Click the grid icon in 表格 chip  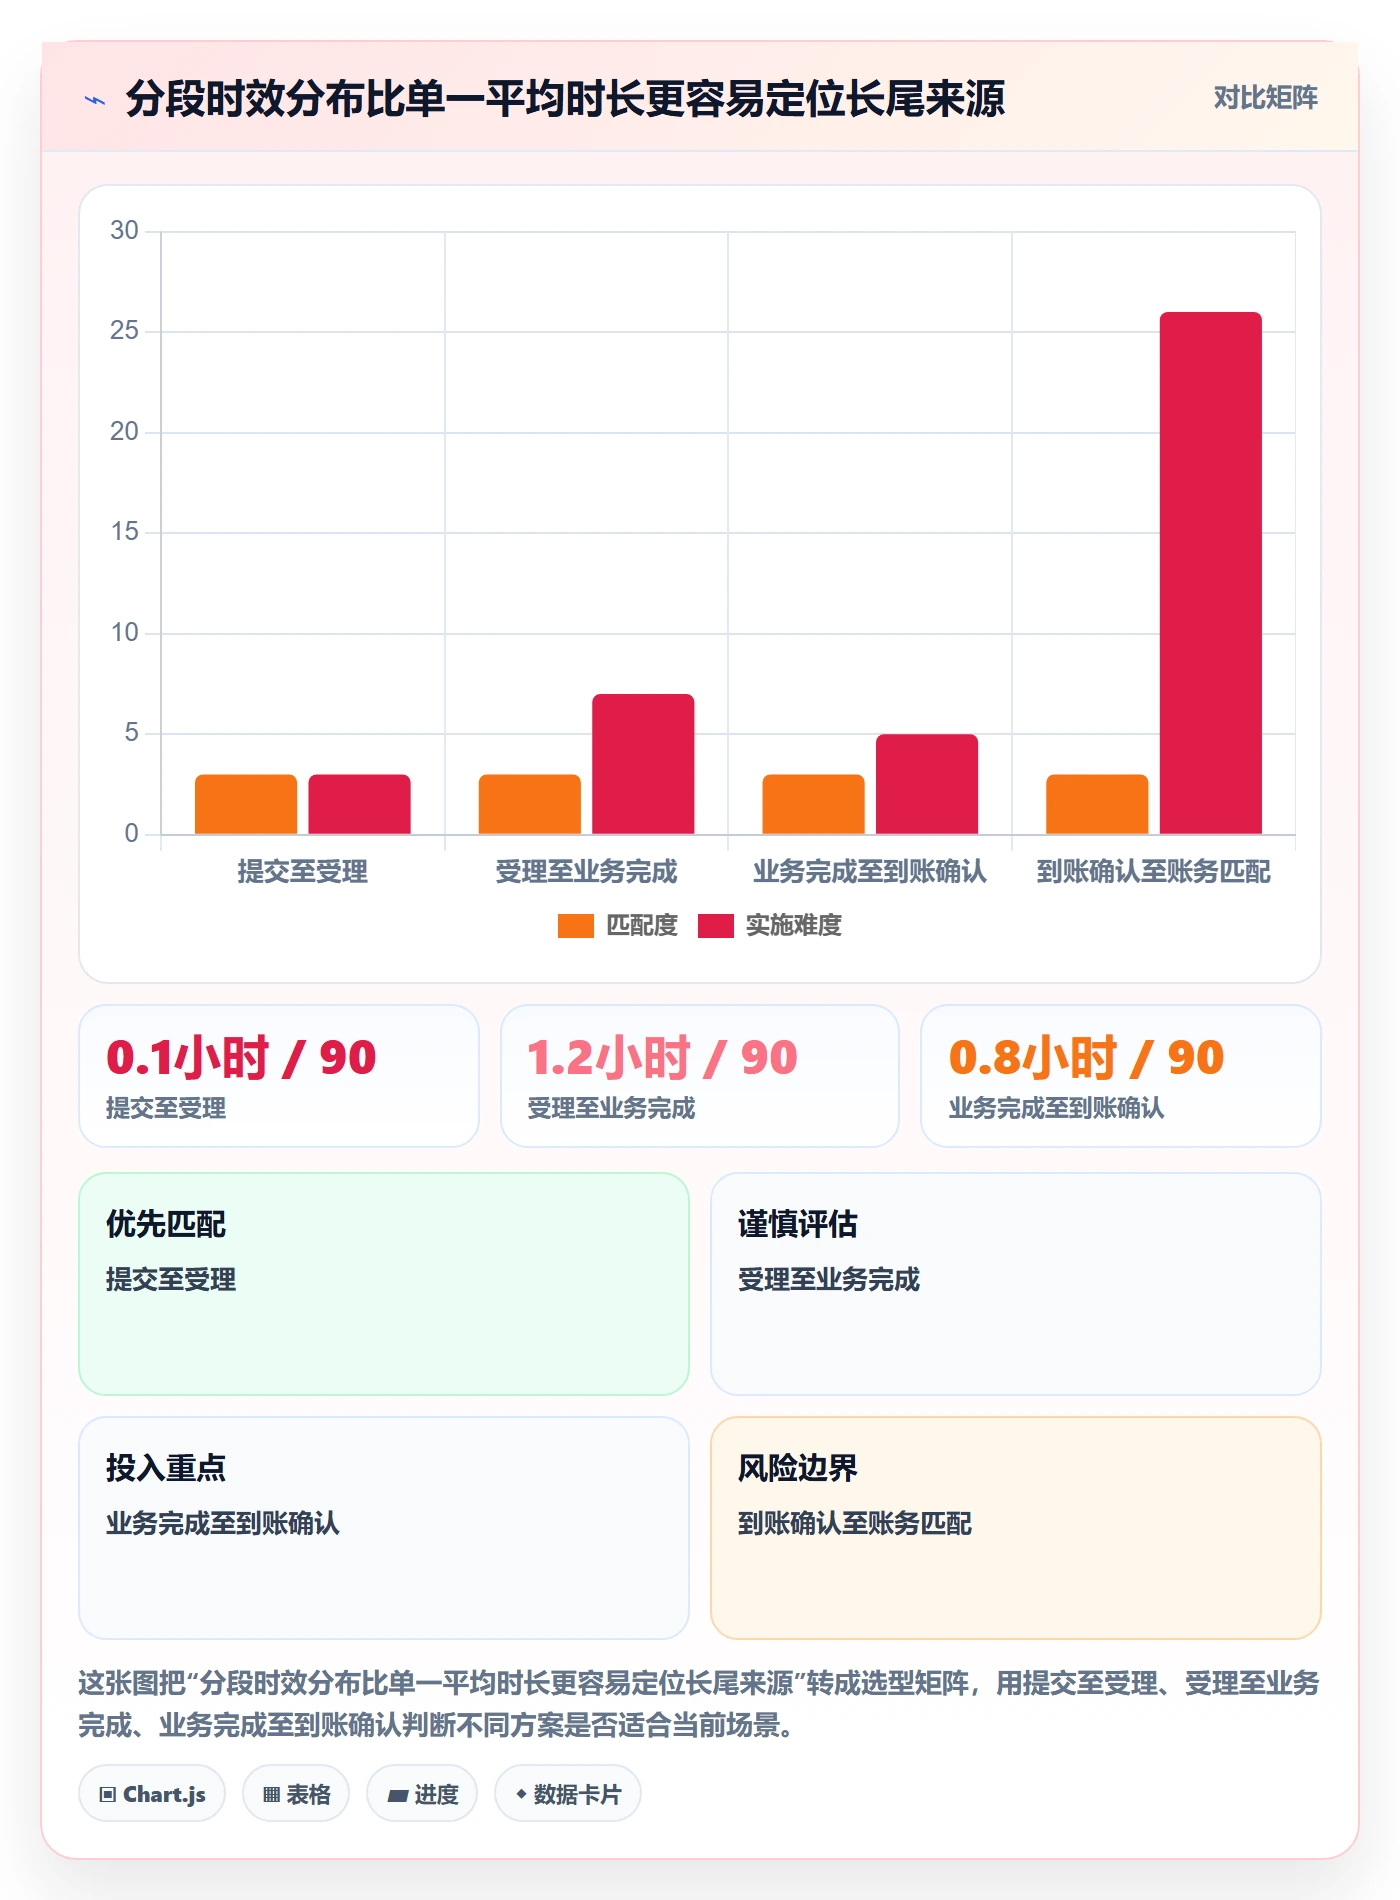[x=271, y=1795]
